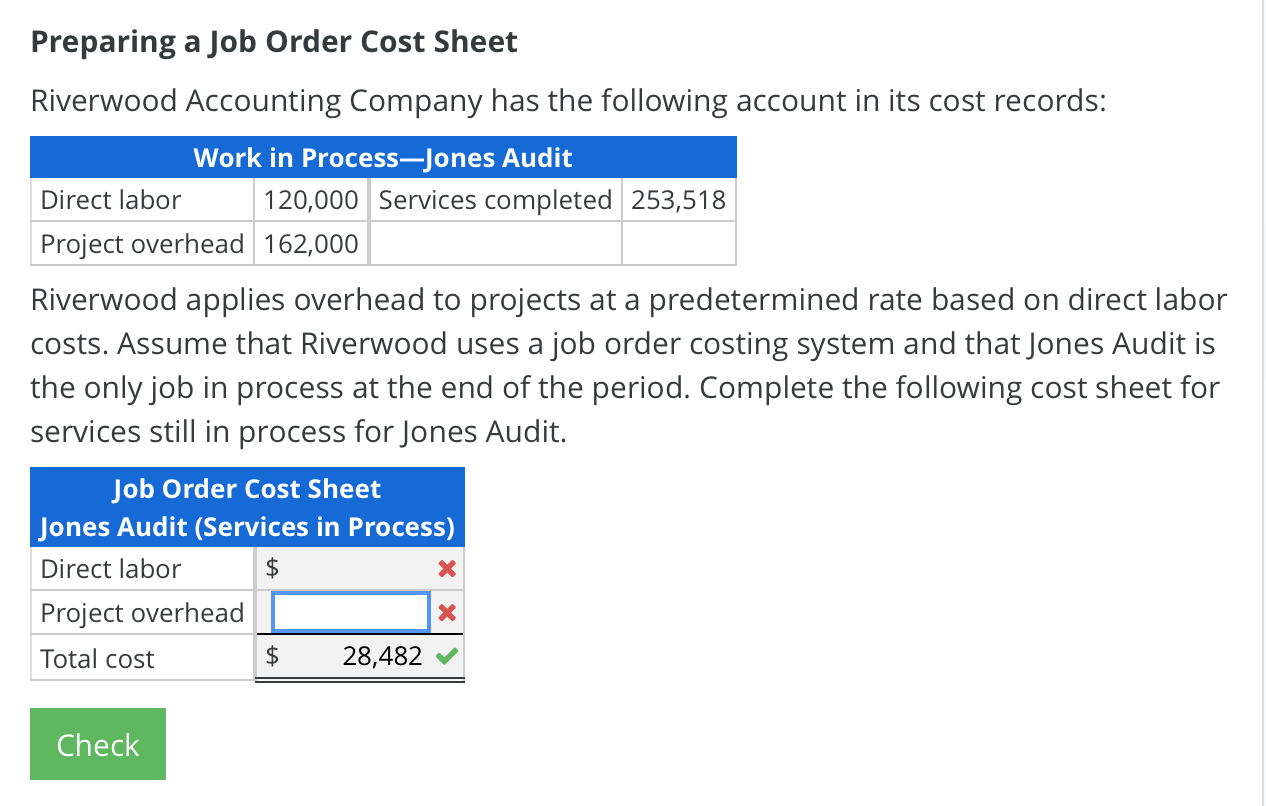The image size is (1266, 806).
Task: Click the Job Order Cost Sheet title bar
Action: point(247,488)
